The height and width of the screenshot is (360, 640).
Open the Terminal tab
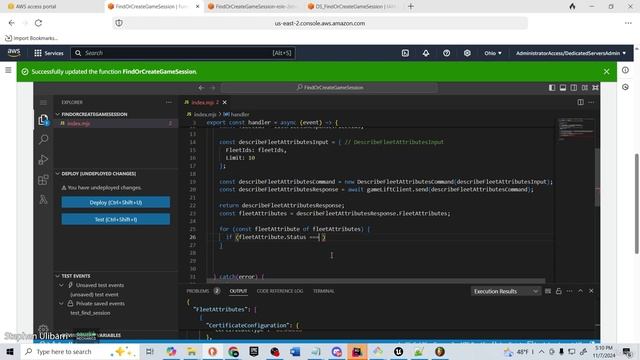(x=323, y=291)
